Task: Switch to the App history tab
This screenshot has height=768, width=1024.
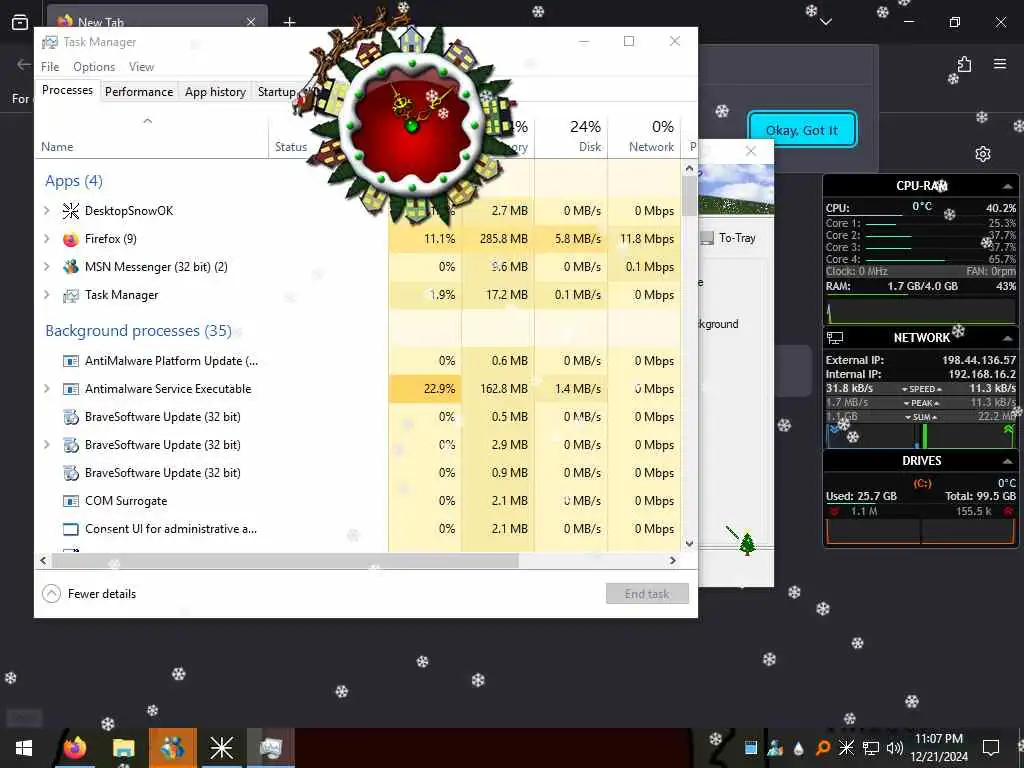Action: coord(215,92)
